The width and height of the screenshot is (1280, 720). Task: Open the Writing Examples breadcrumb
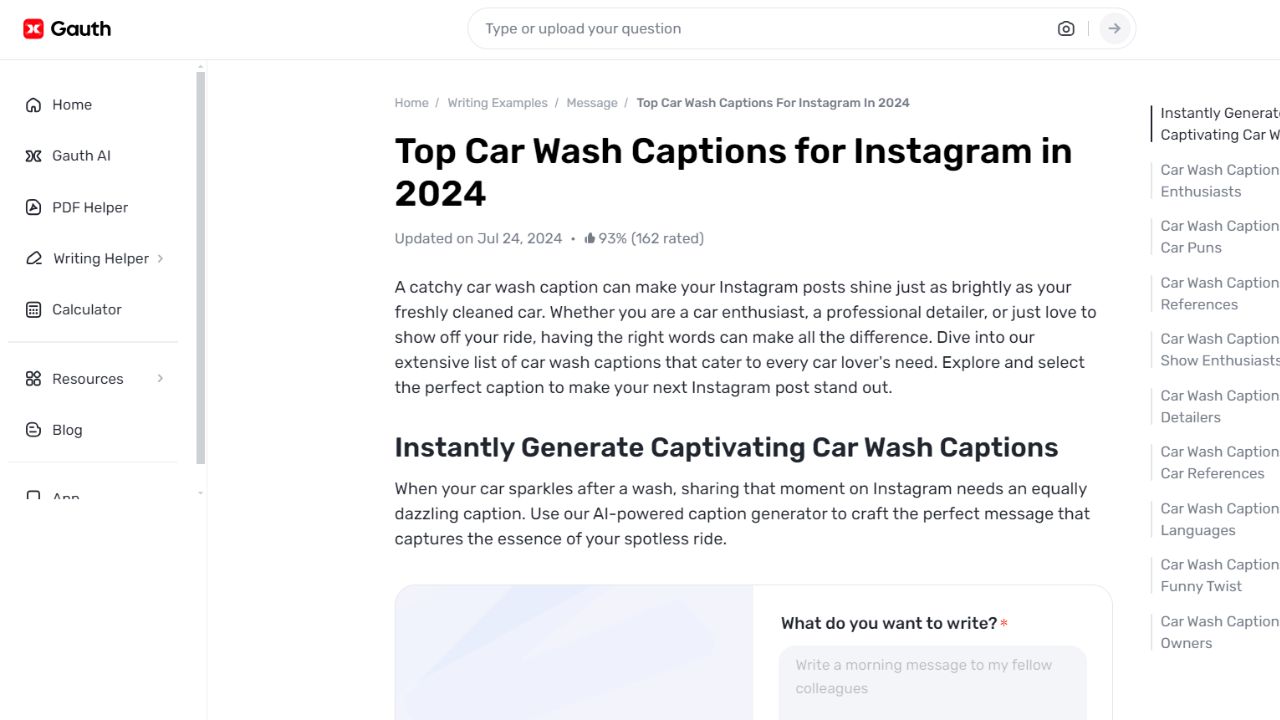pyautogui.click(x=498, y=102)
